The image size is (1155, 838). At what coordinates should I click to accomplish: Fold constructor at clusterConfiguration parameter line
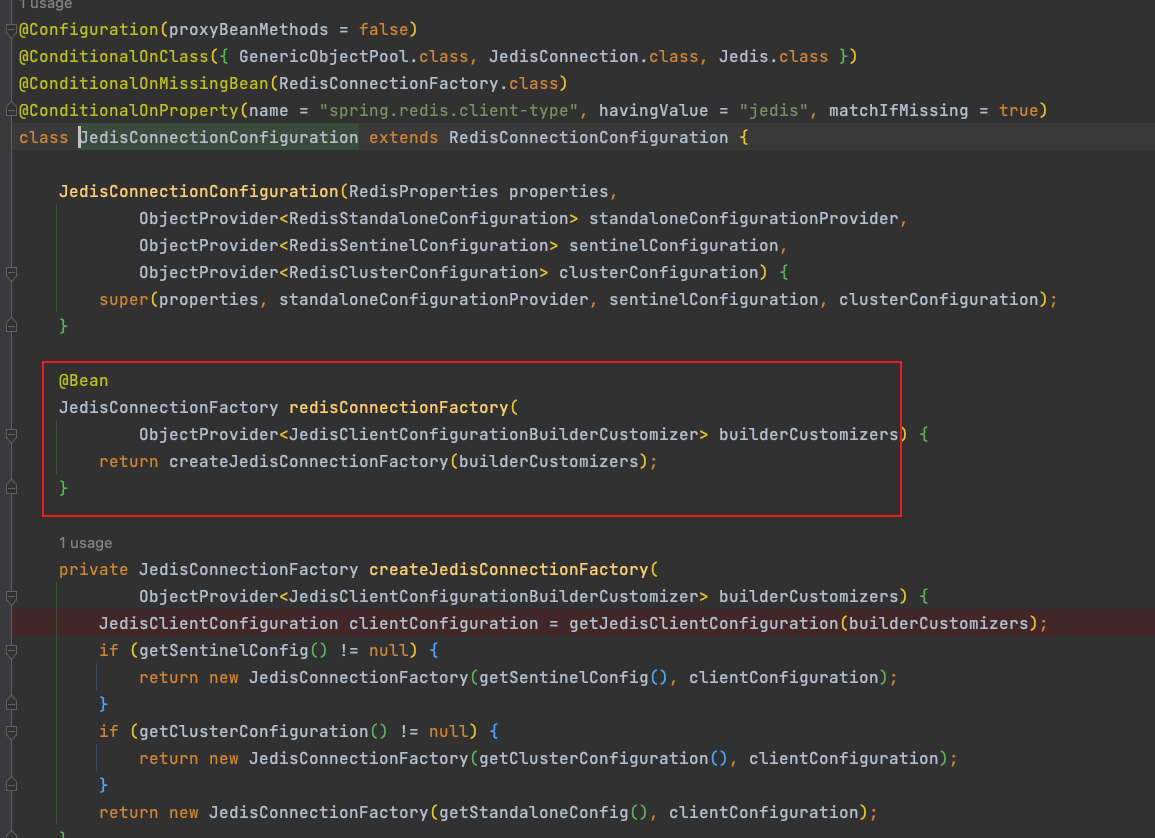pos(11,273)
